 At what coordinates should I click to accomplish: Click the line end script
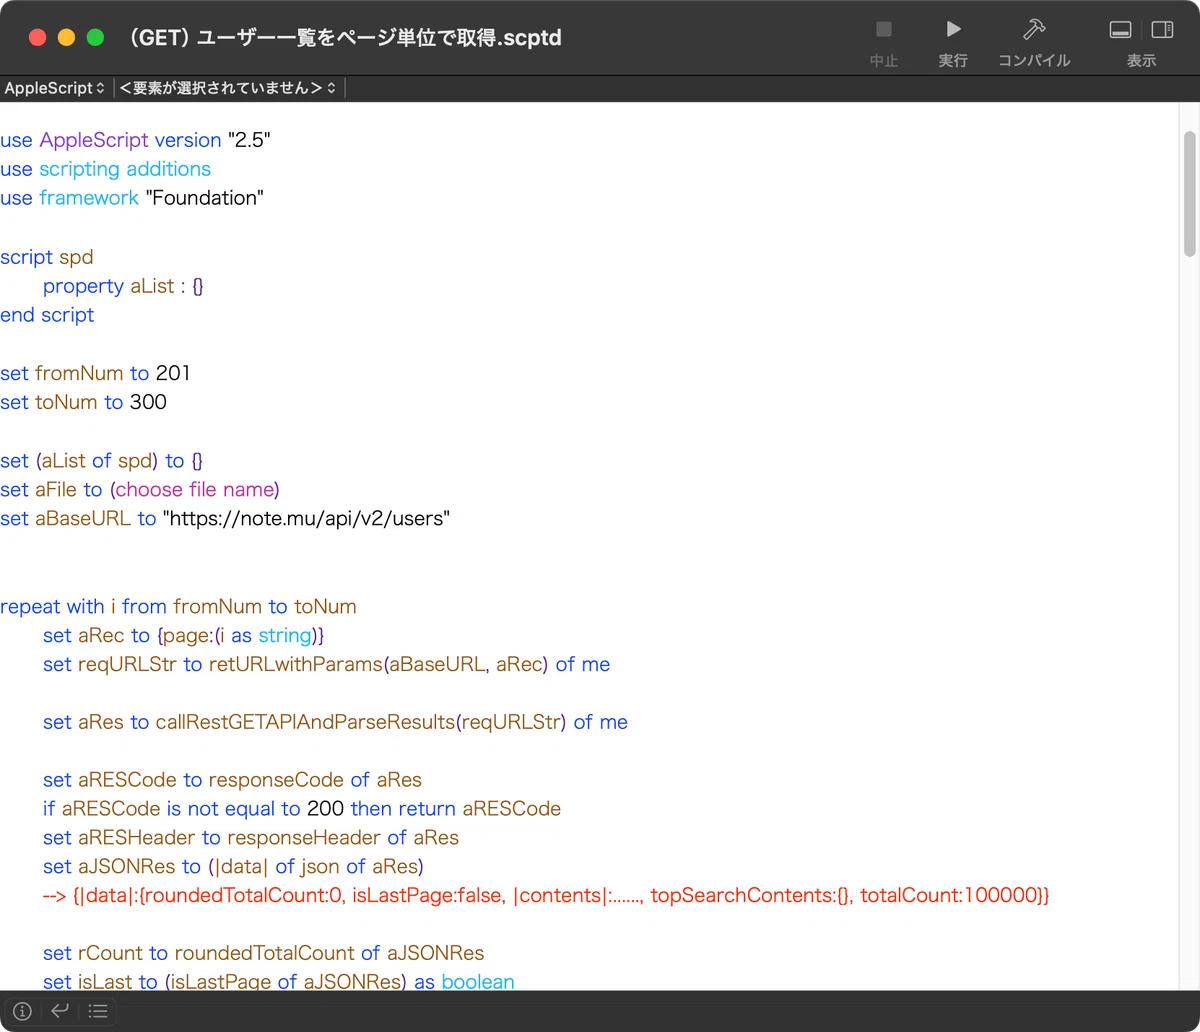(47, 315)
